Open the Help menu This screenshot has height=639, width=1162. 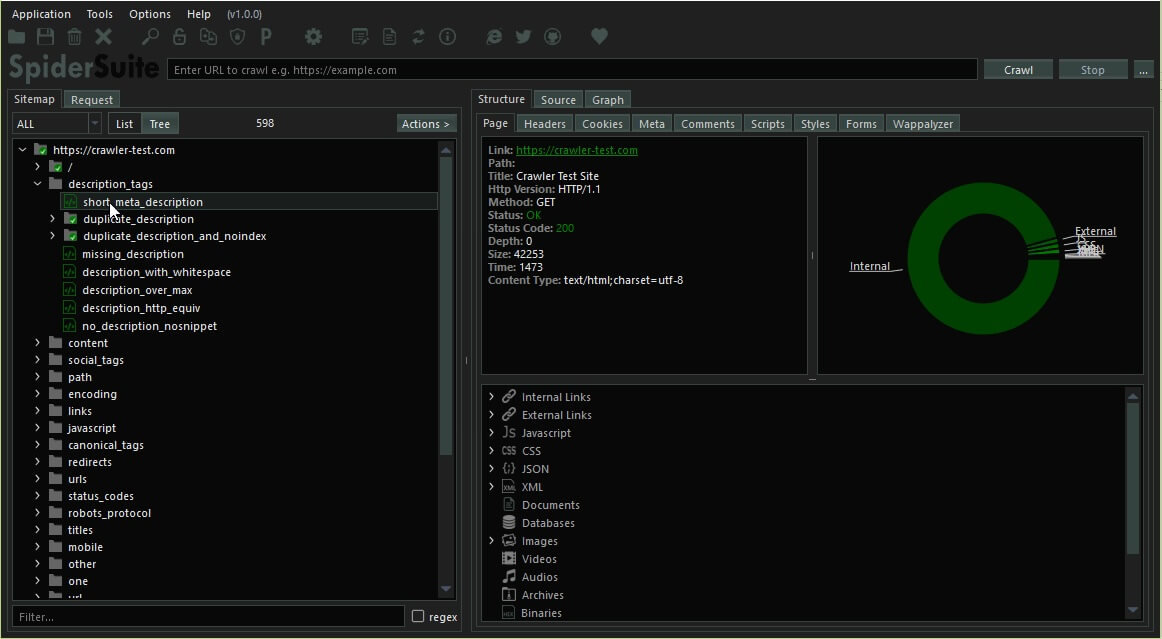pyautogui.click(x=199, y=14)
